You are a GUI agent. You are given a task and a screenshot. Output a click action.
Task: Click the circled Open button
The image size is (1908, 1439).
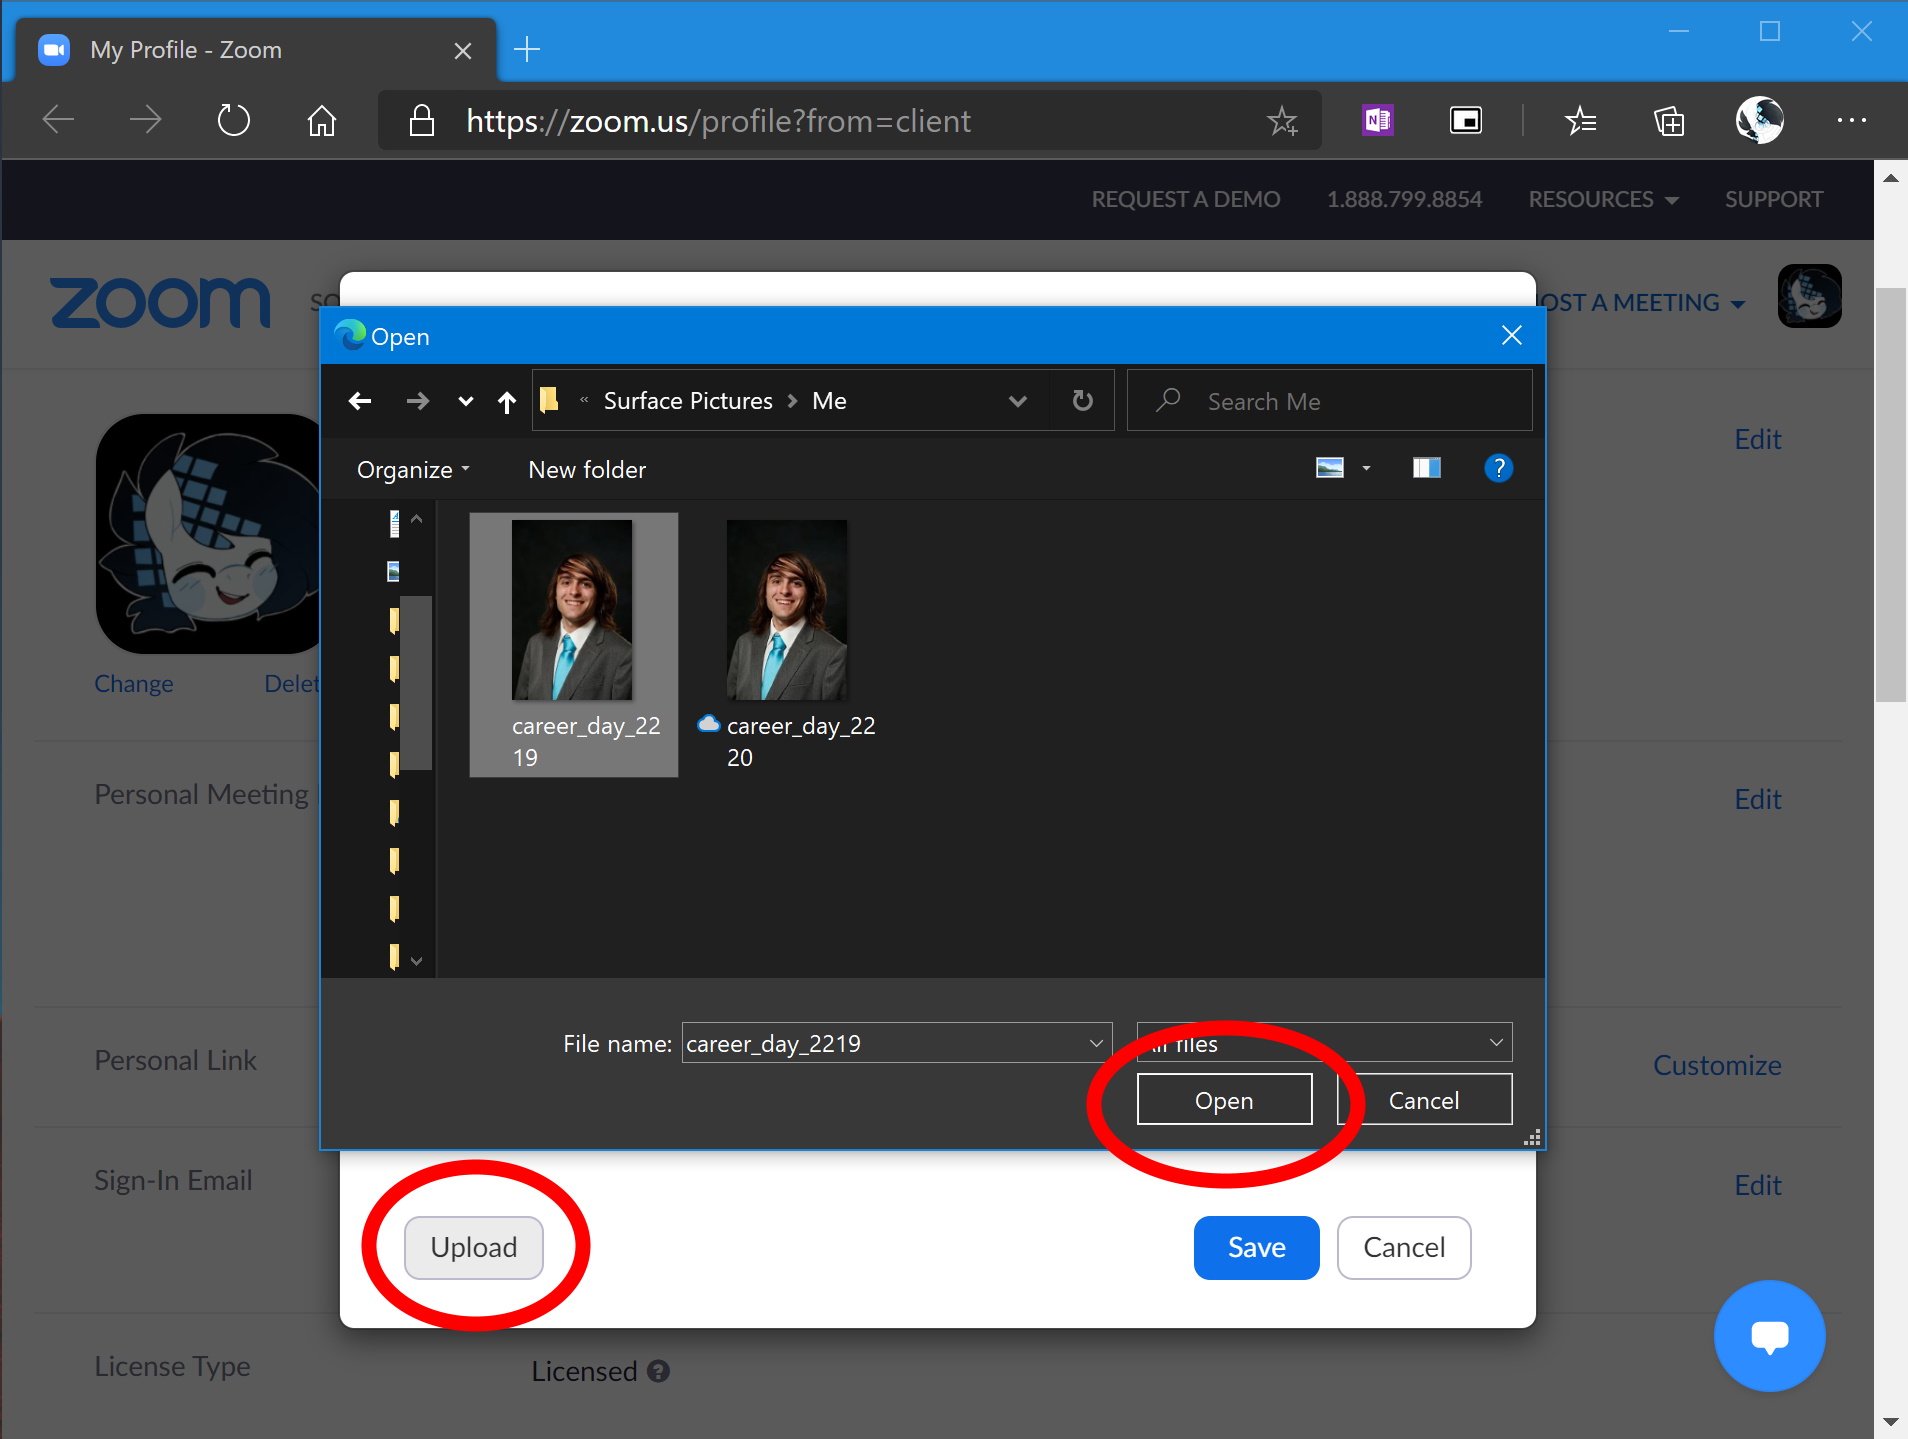pyautogui.click(x=1223, y=1099)
